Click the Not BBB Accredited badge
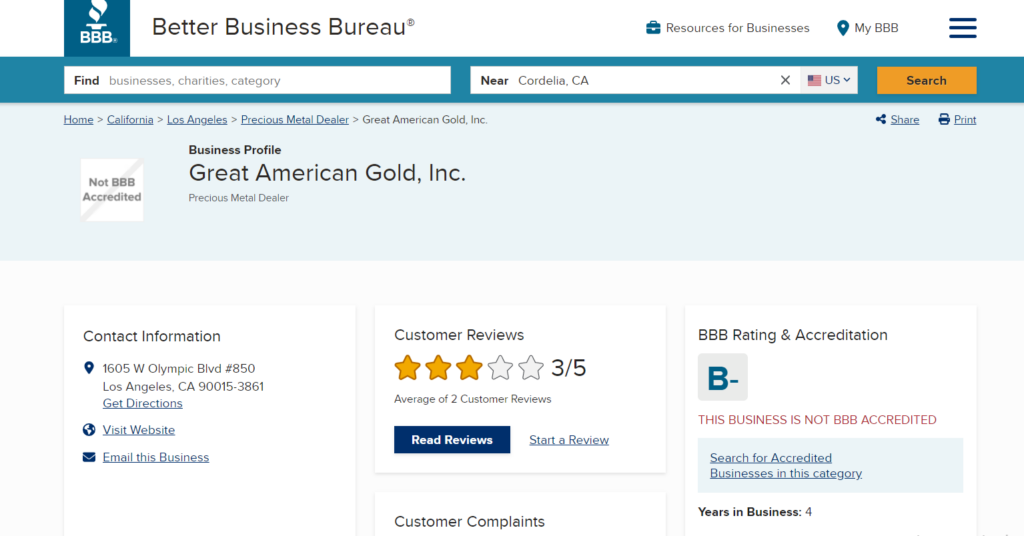 [112, 190]
